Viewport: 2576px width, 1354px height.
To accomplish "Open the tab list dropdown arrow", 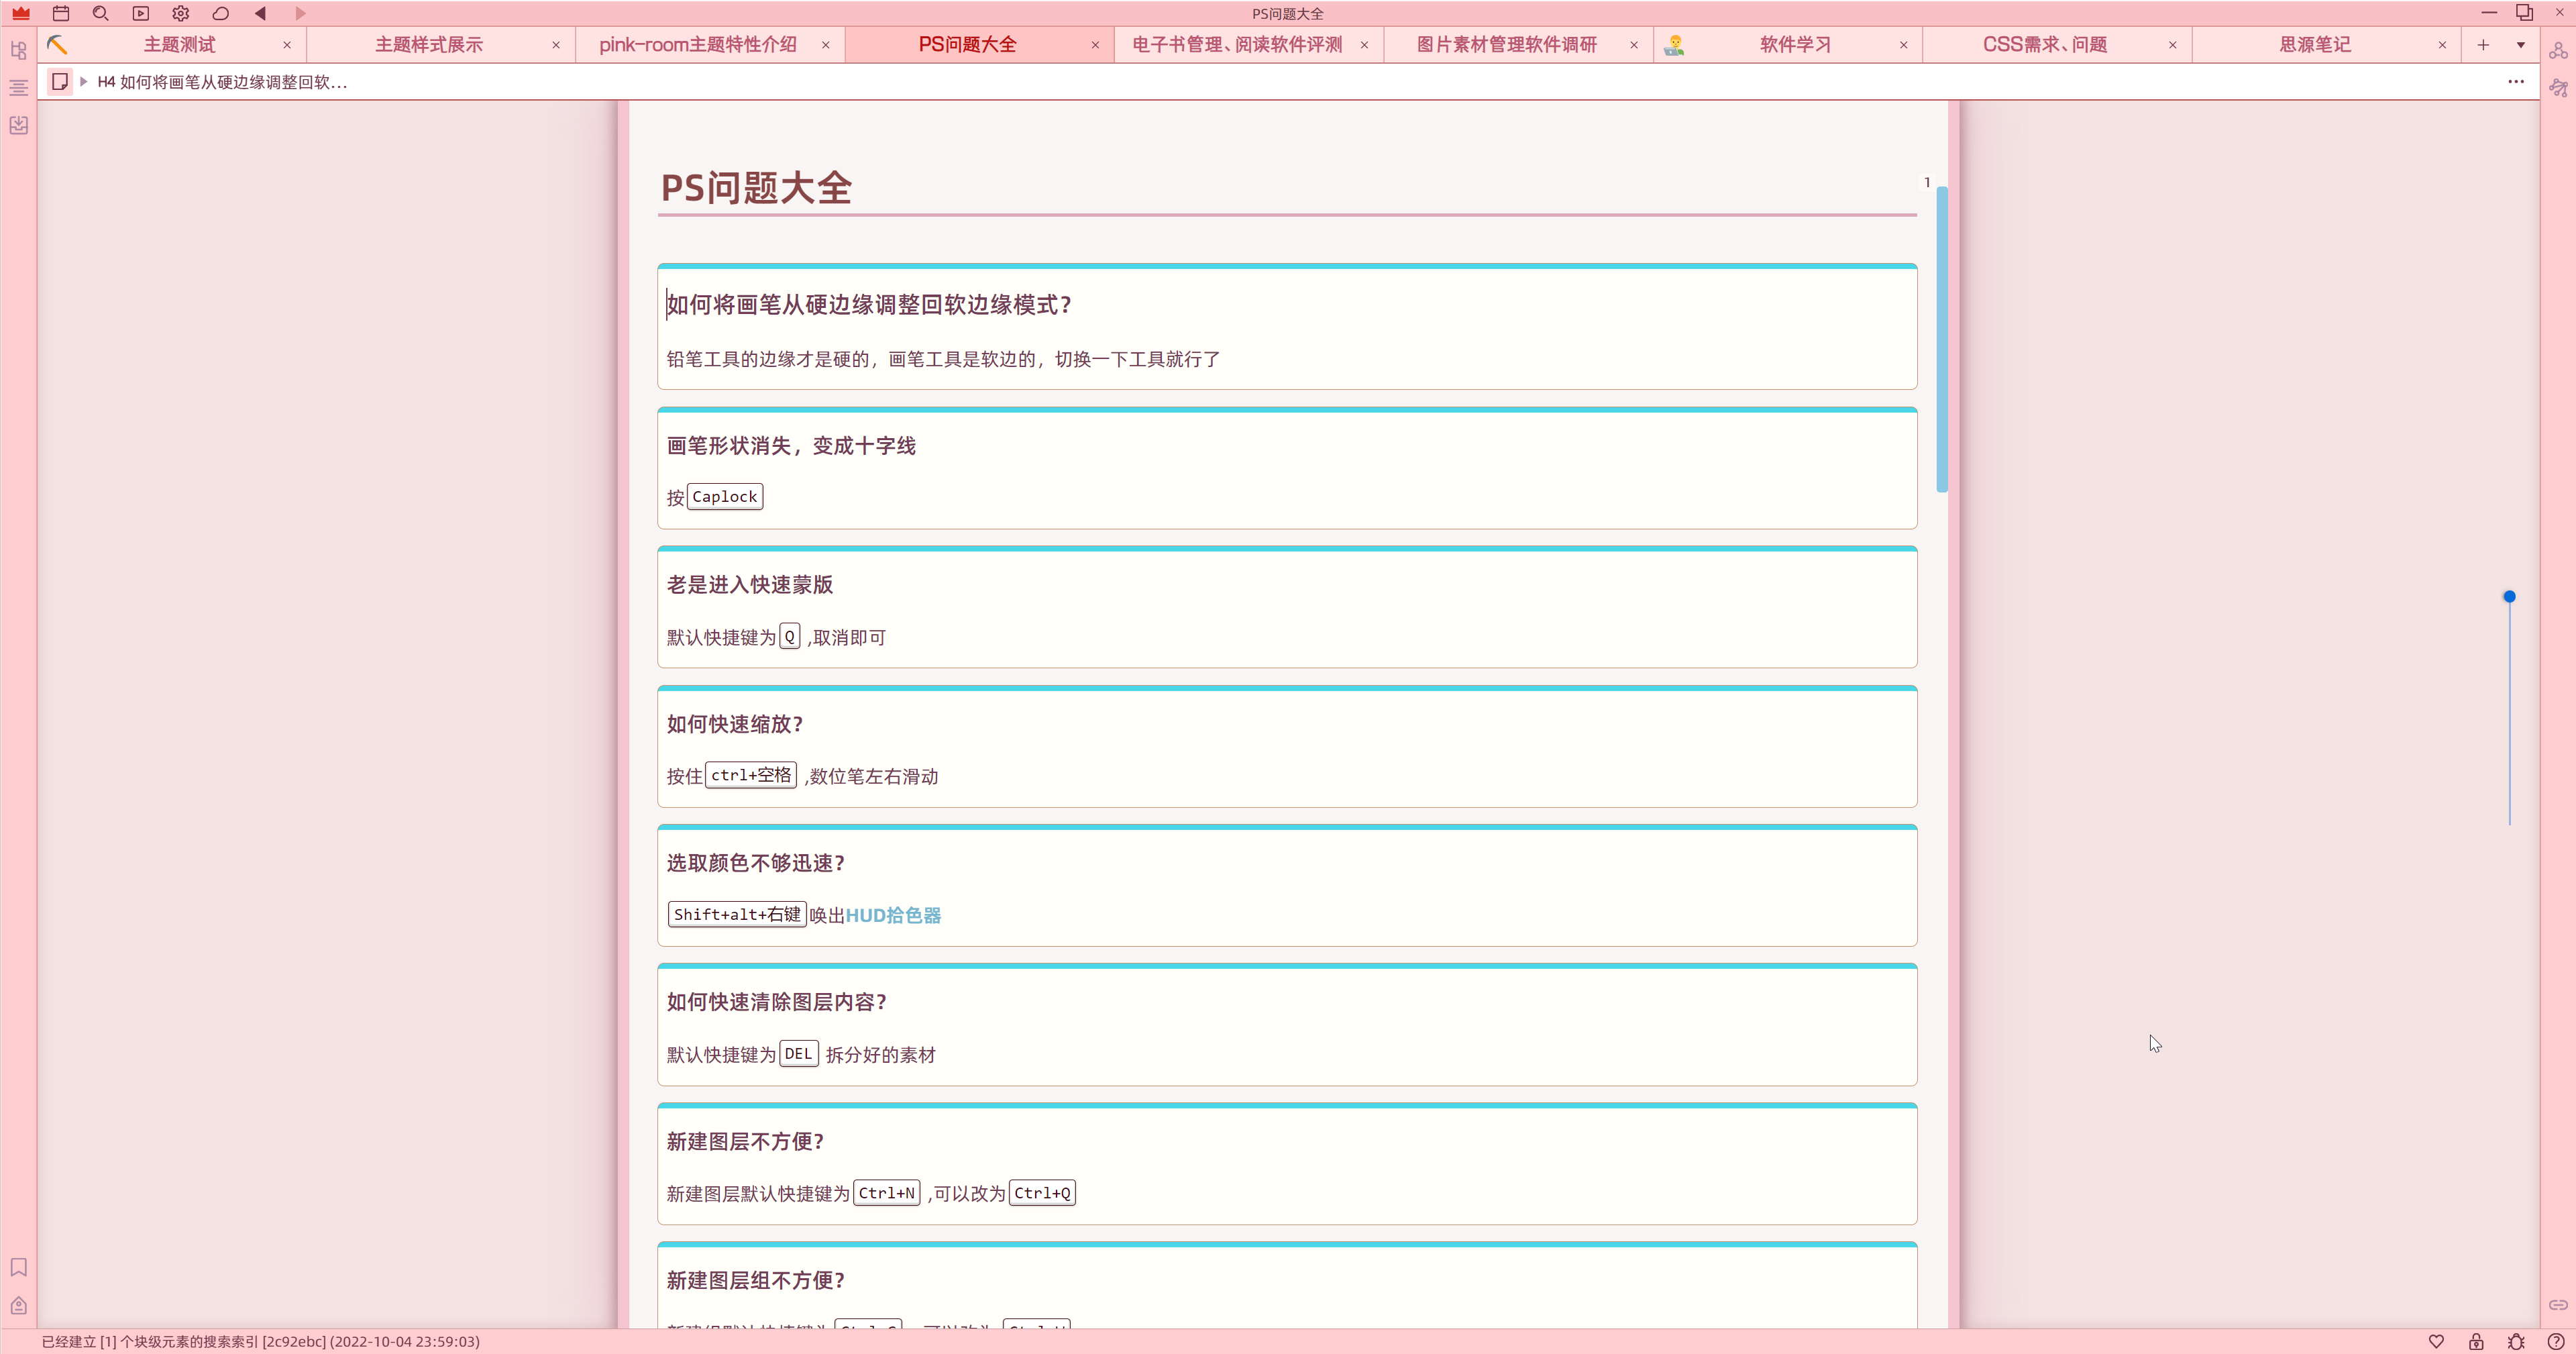I will click(x=2520, y=44).
